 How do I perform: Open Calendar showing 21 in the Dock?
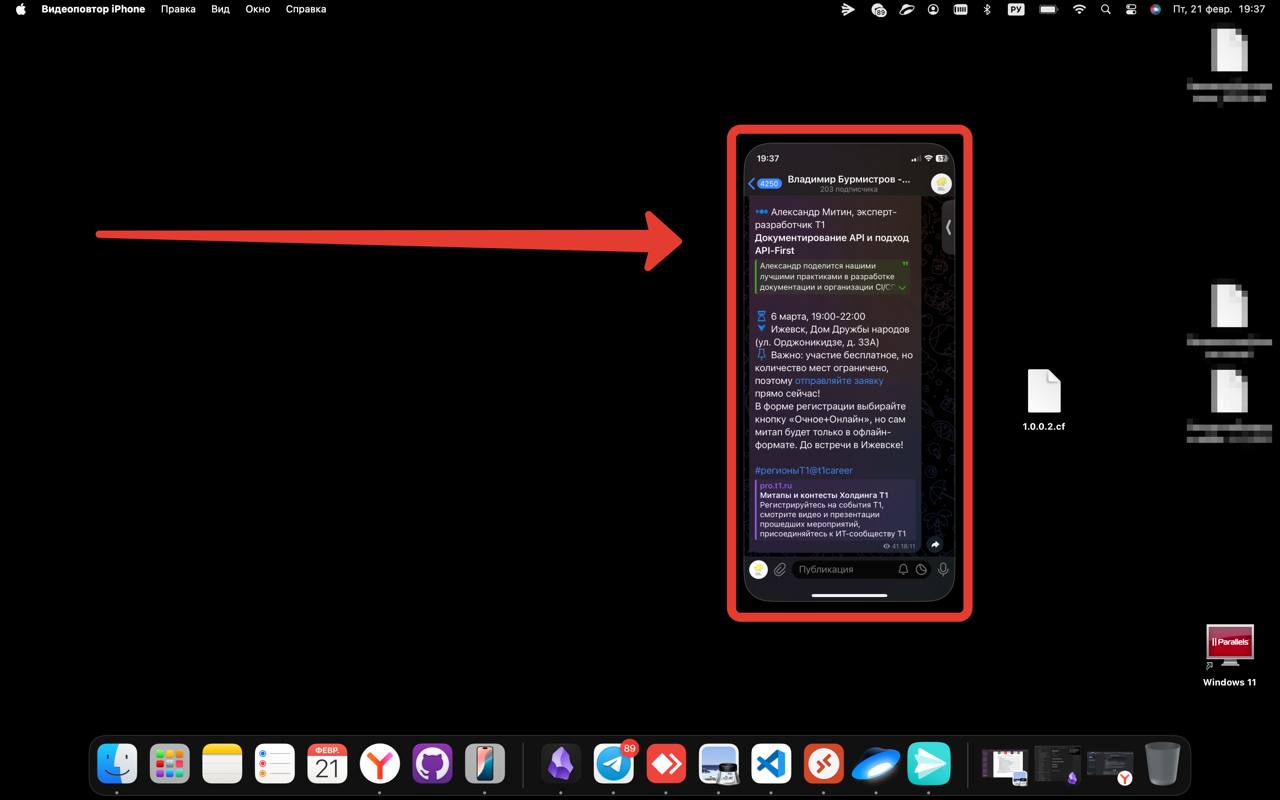coord(327,765)
